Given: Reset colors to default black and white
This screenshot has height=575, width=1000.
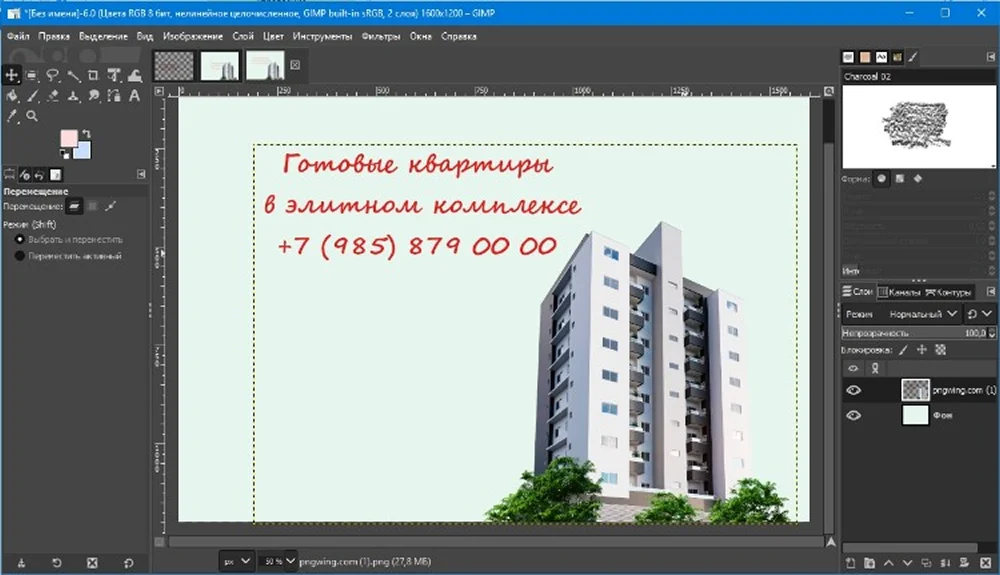Looking at the screenshot, I should tap(64, 154).
